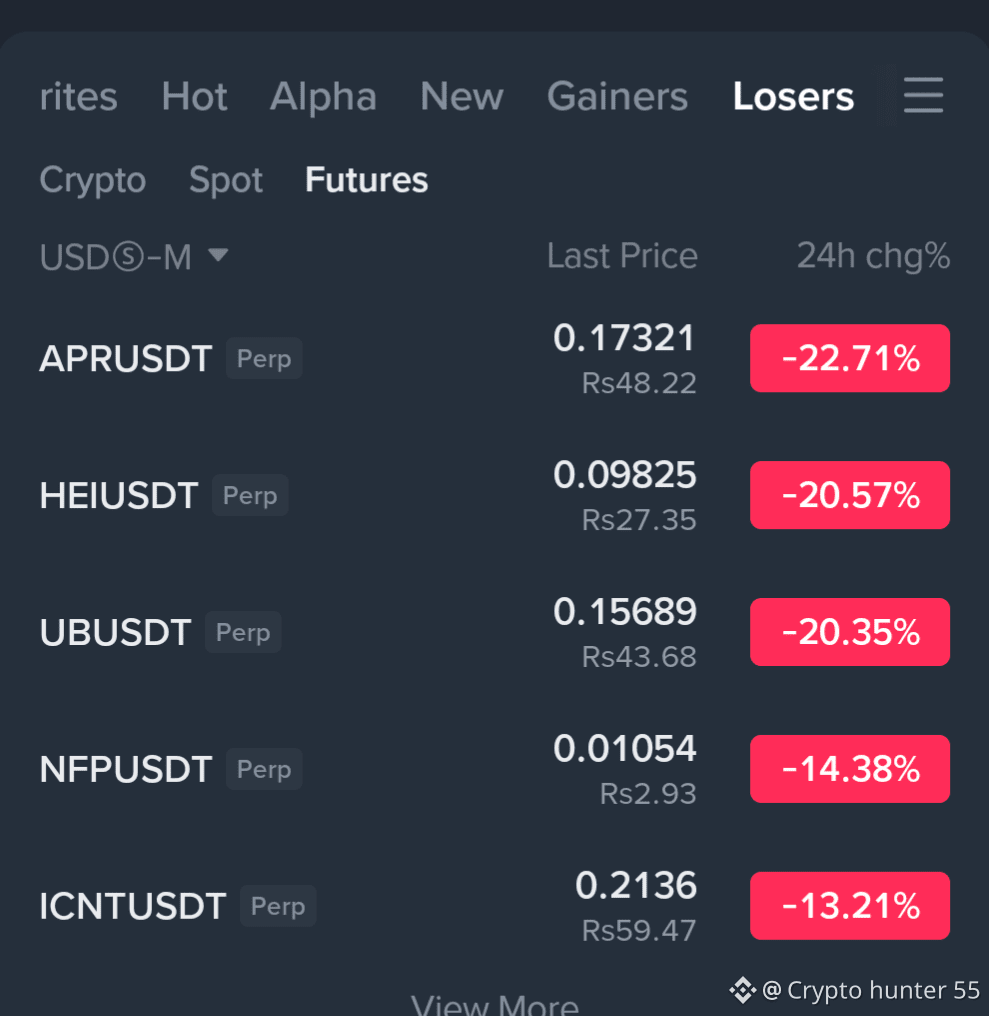Switch to the Gainers tab
This screenshot has height=1016, width=989.
pos(617,97)
